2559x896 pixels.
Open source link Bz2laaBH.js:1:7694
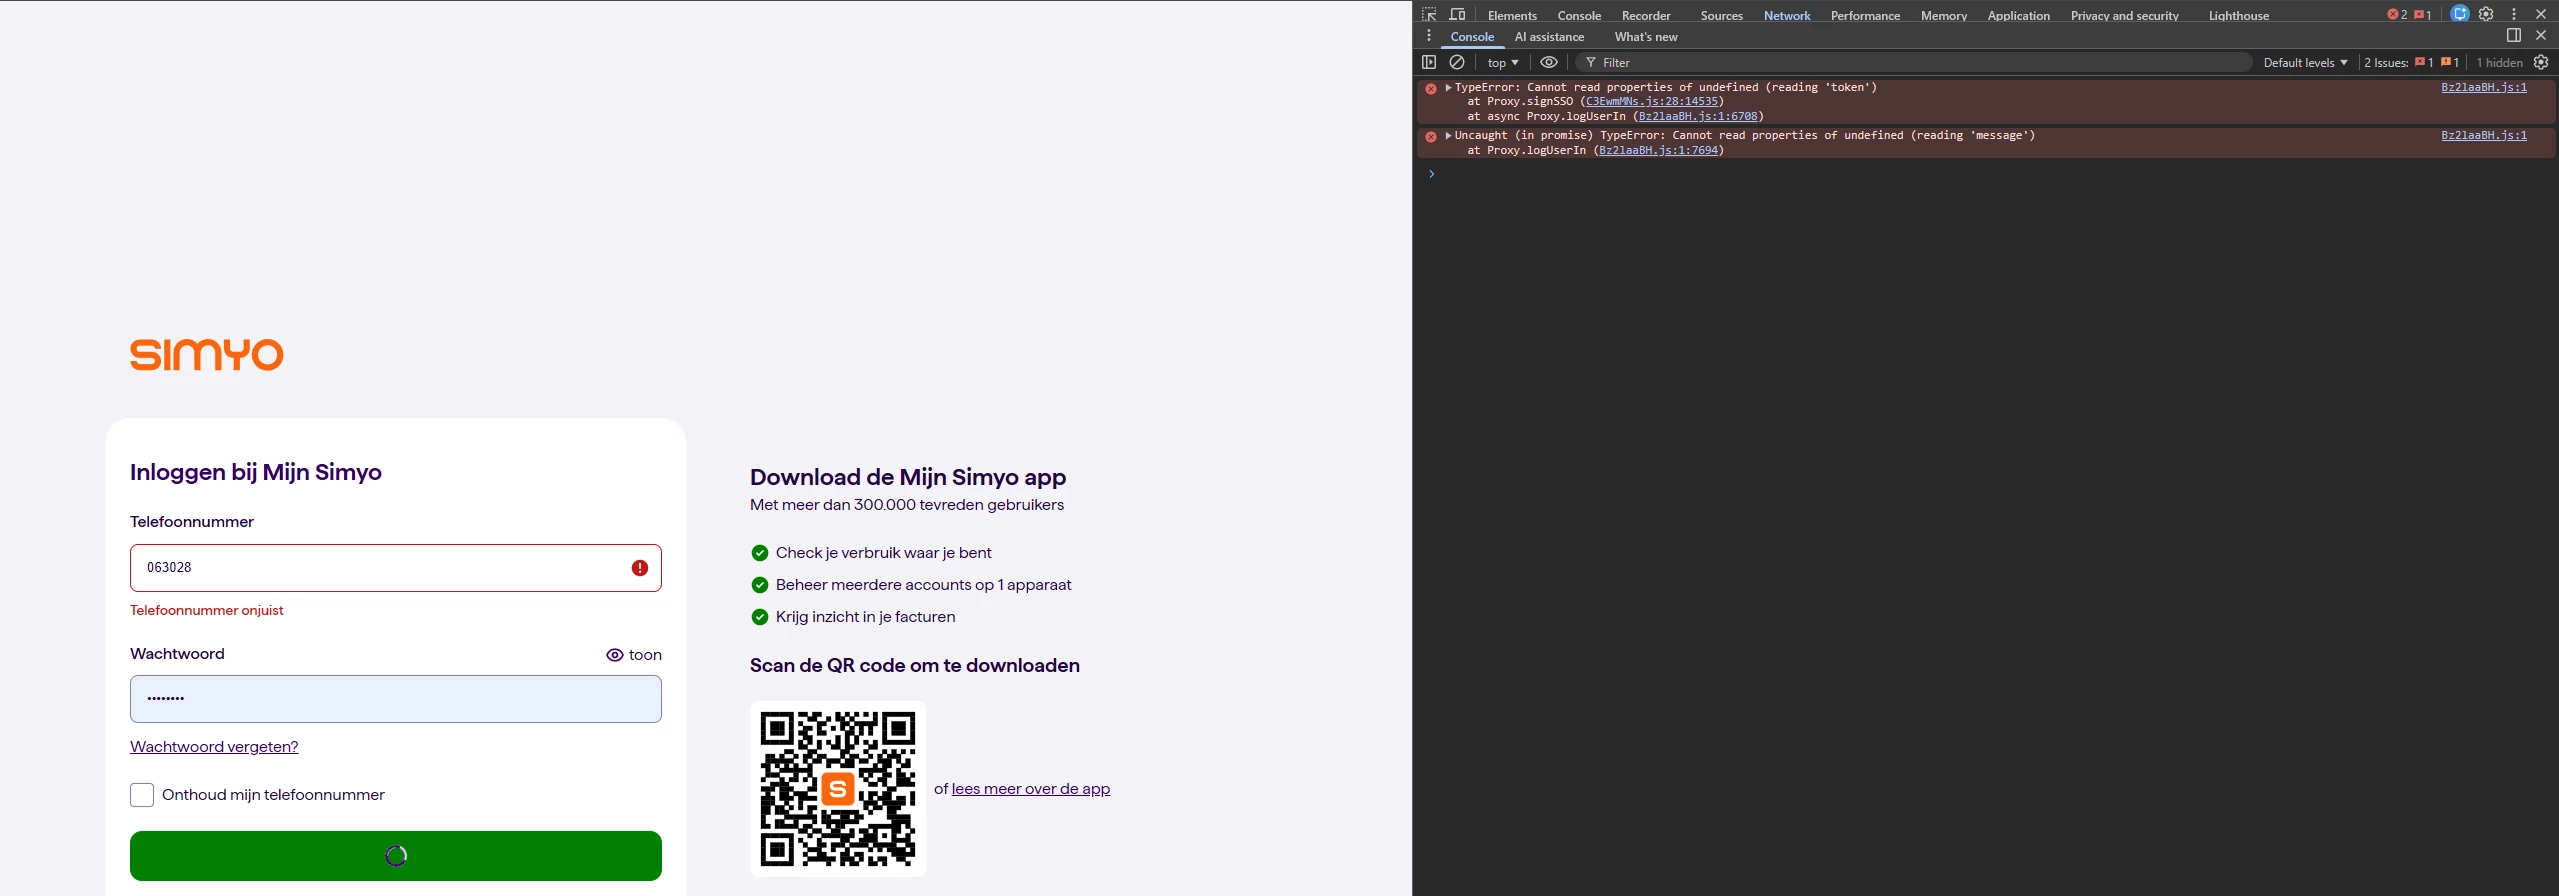(x=1658, y=151)
